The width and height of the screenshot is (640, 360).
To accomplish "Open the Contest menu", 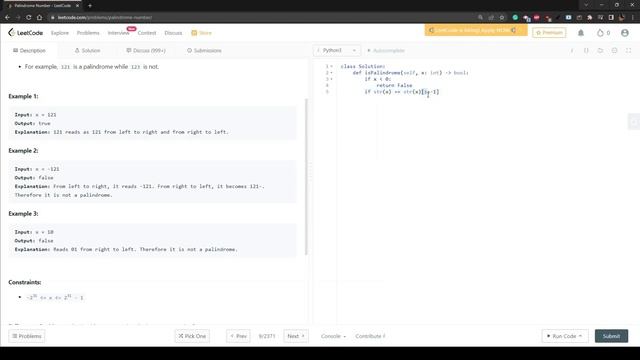I will [x=147, y=33].
